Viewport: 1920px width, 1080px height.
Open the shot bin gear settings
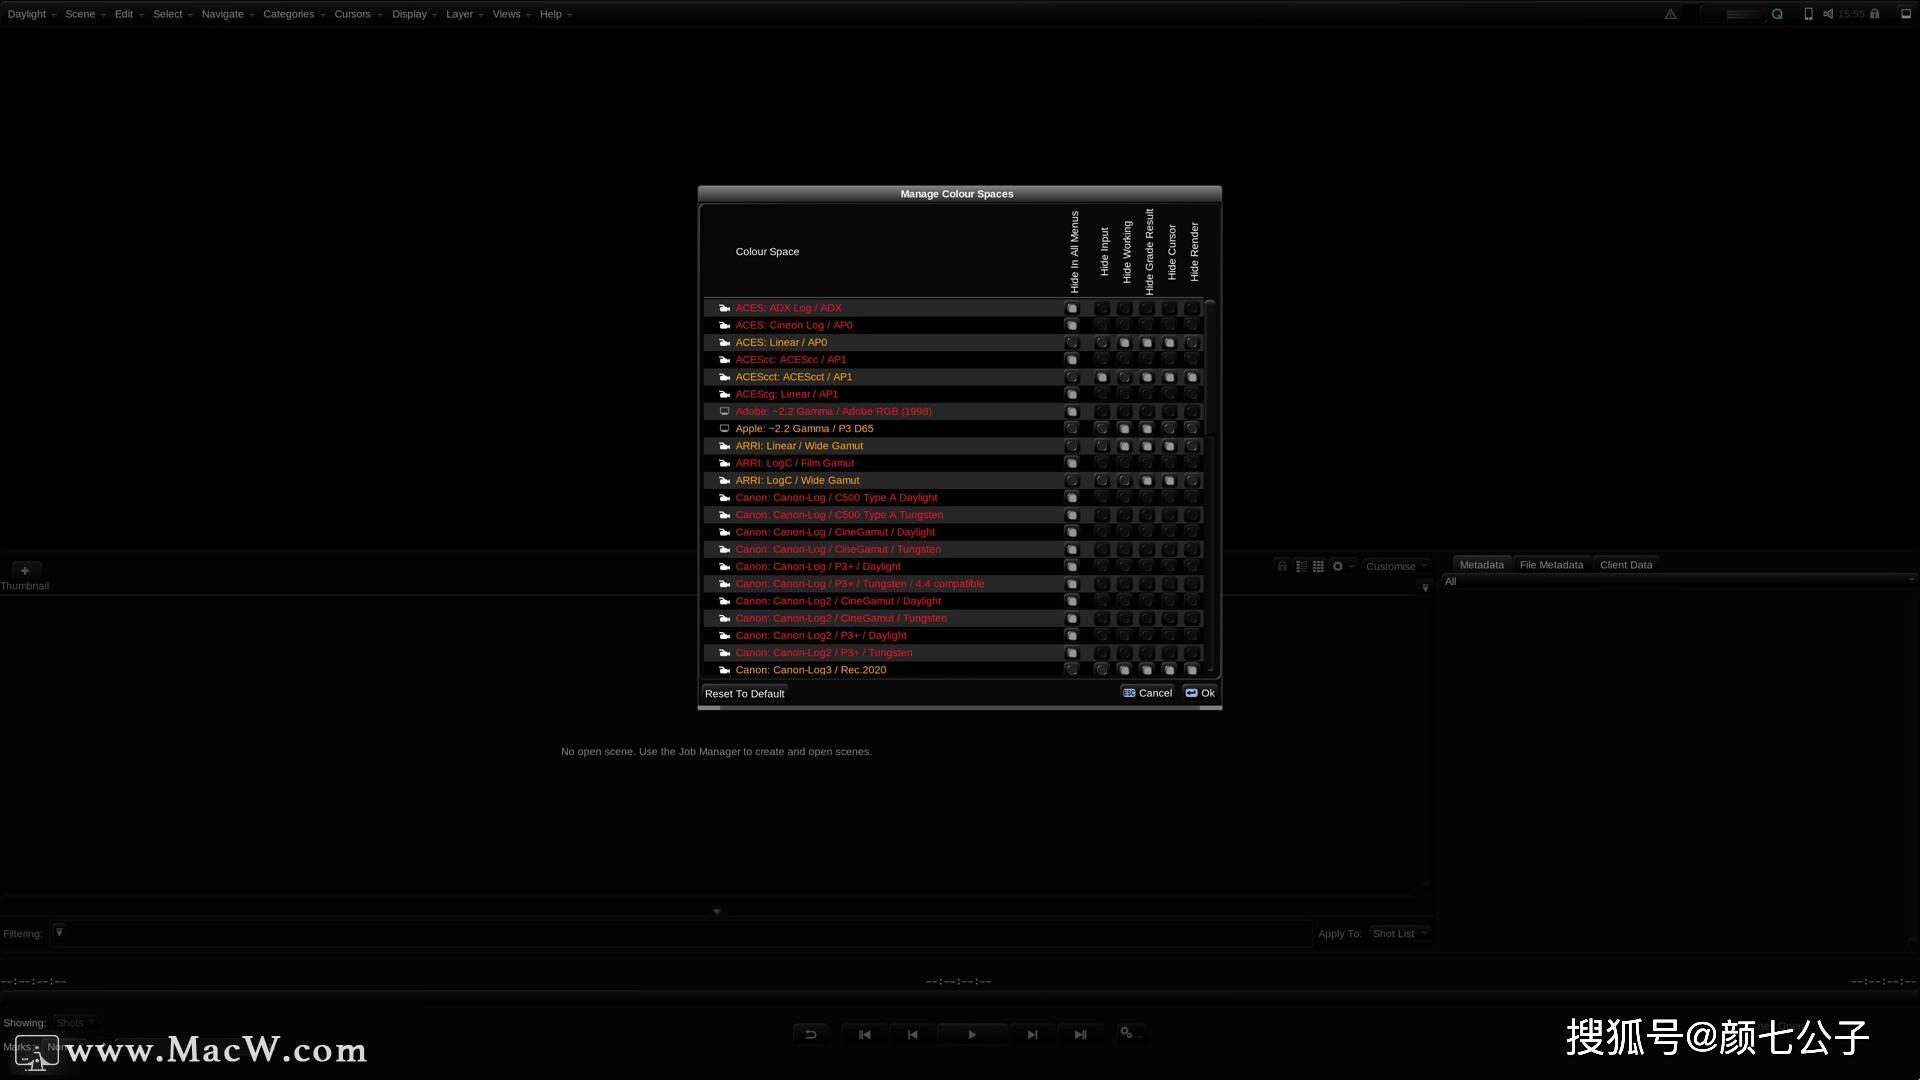coord(1337,566)
